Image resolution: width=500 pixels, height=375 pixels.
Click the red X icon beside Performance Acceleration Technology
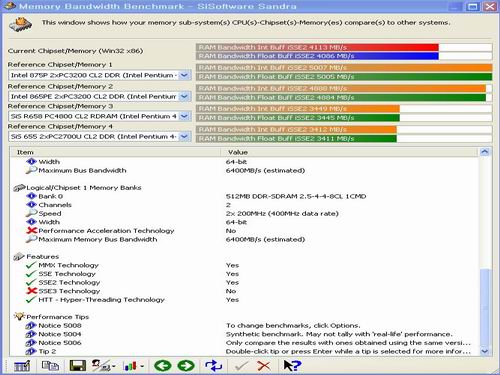click(31, 230)
